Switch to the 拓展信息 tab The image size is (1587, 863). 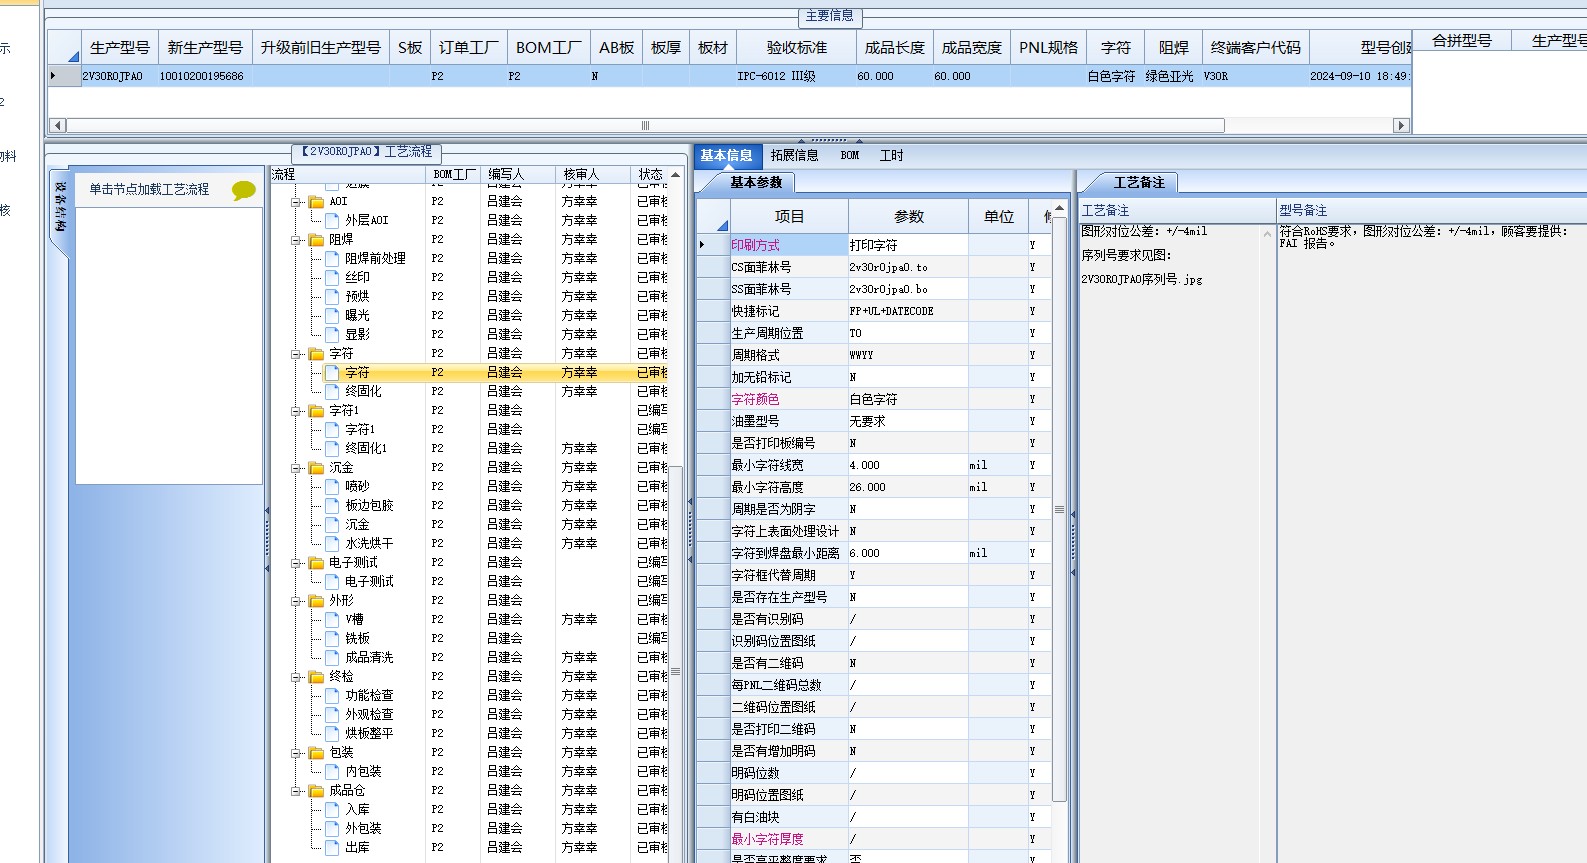(x=795, y=155)
